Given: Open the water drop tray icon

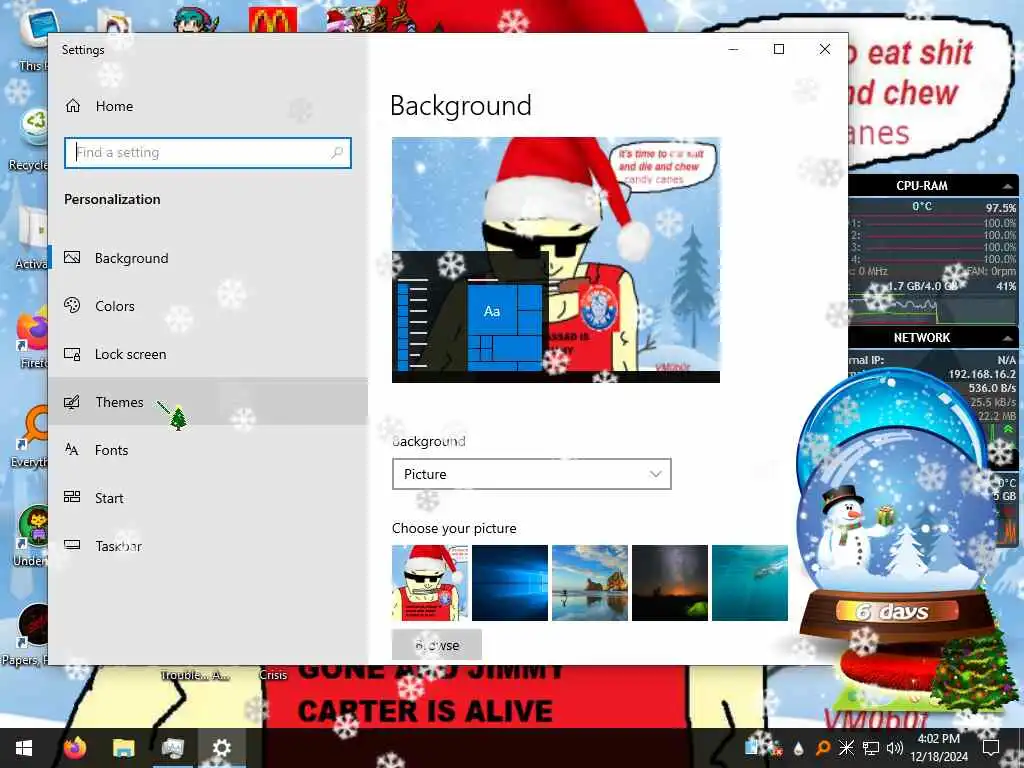Looking at the screenshot, I should tap(799, 748).
